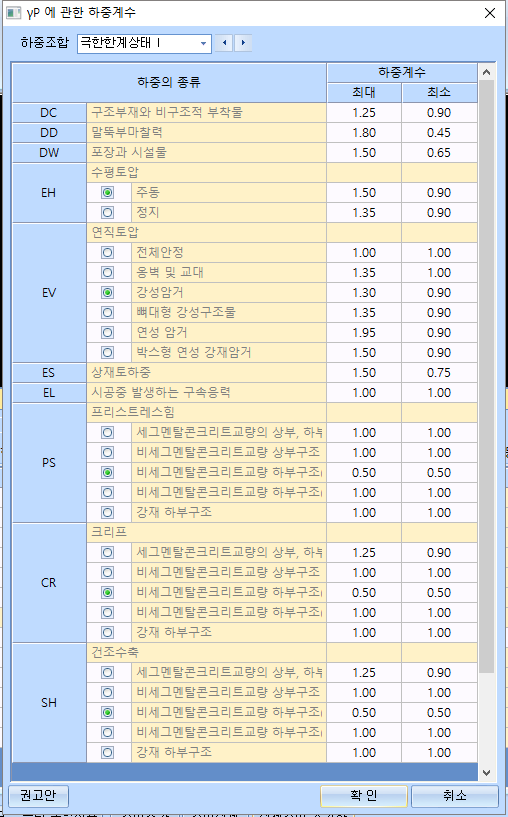Click 강성암거 최대 value 1.30
Viewport: 508px width, 817px height.
pos(364,293)
